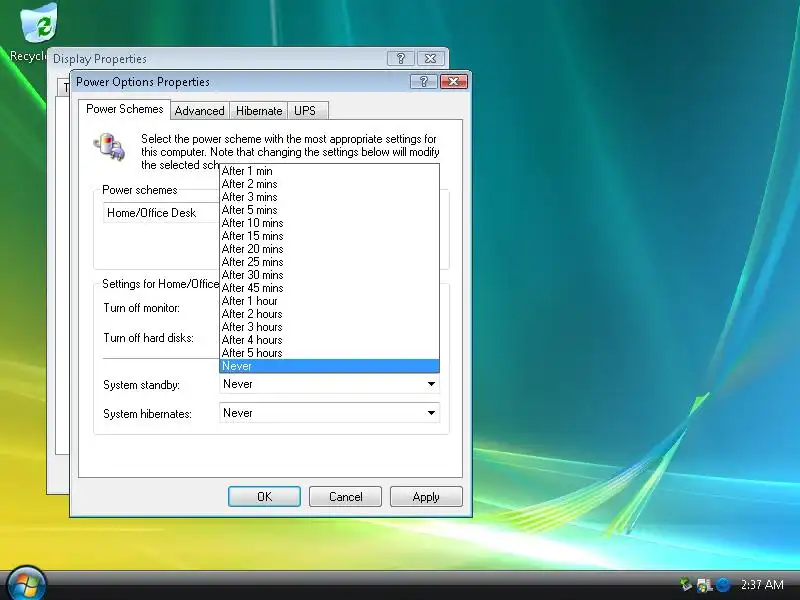Open the Hibernate tab
The height and width of the screenshot is (600, 800).
point(259,111)
